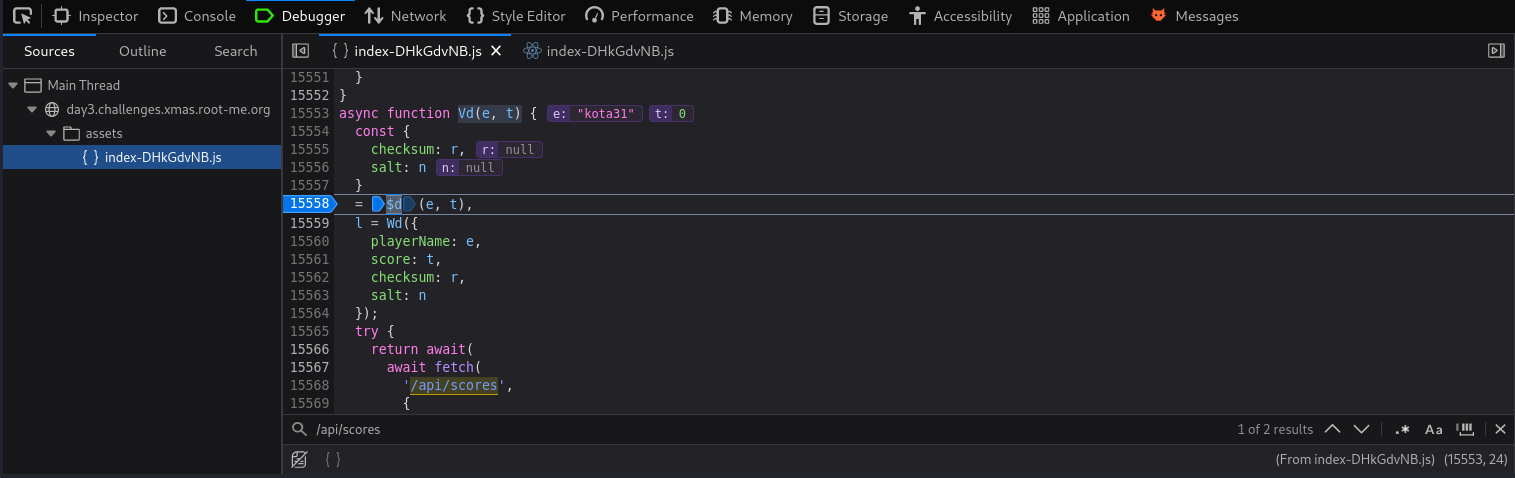Toggle the sources pane collapse icon

(x=300, y=51)
